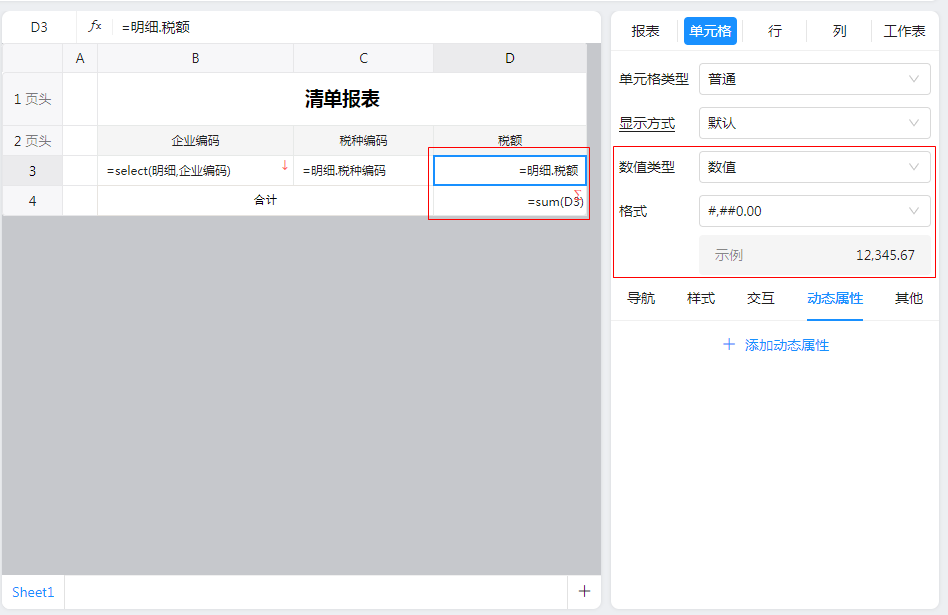Click the underlined 显示方式 label

[x=647, y=123]
